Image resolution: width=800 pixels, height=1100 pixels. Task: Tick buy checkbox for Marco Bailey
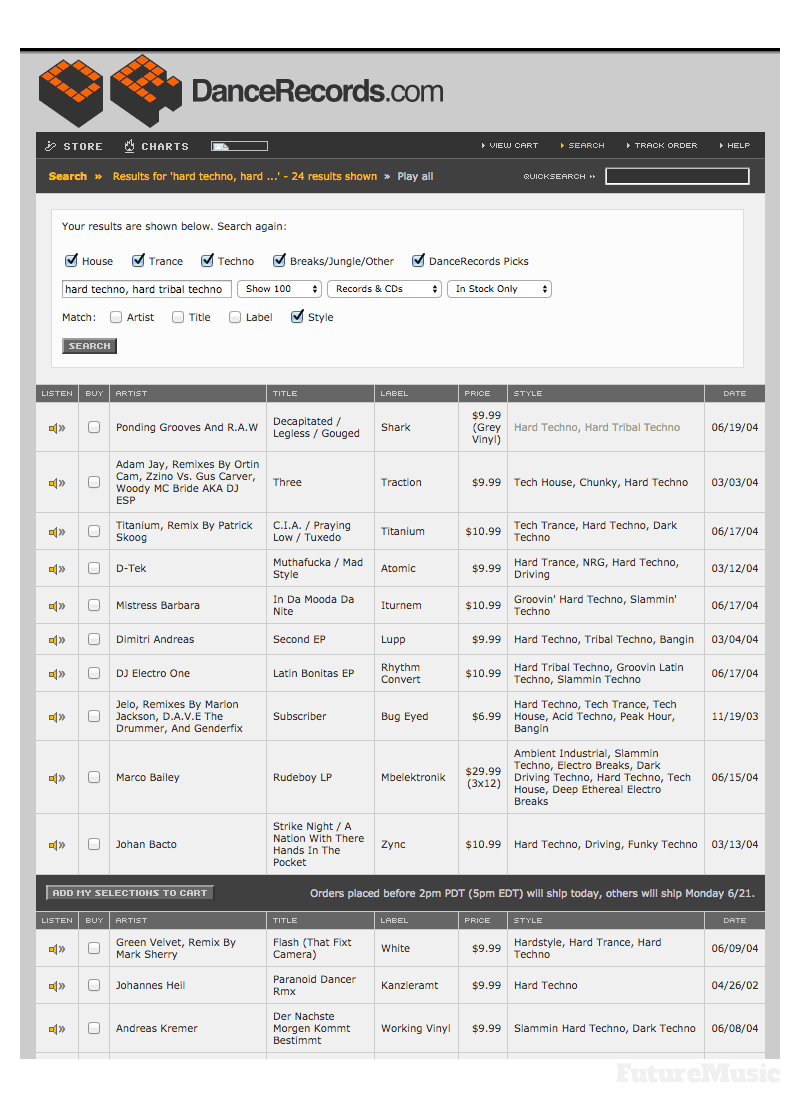(x=94, y=777)
